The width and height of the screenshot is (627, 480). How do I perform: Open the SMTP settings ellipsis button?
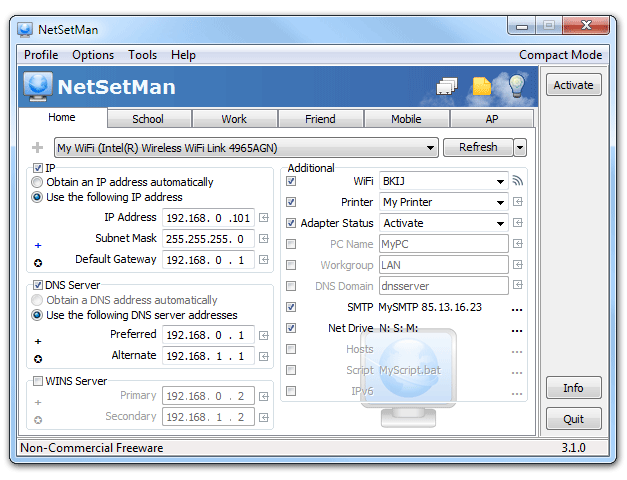pyautogui.click(x=517, y=308)
